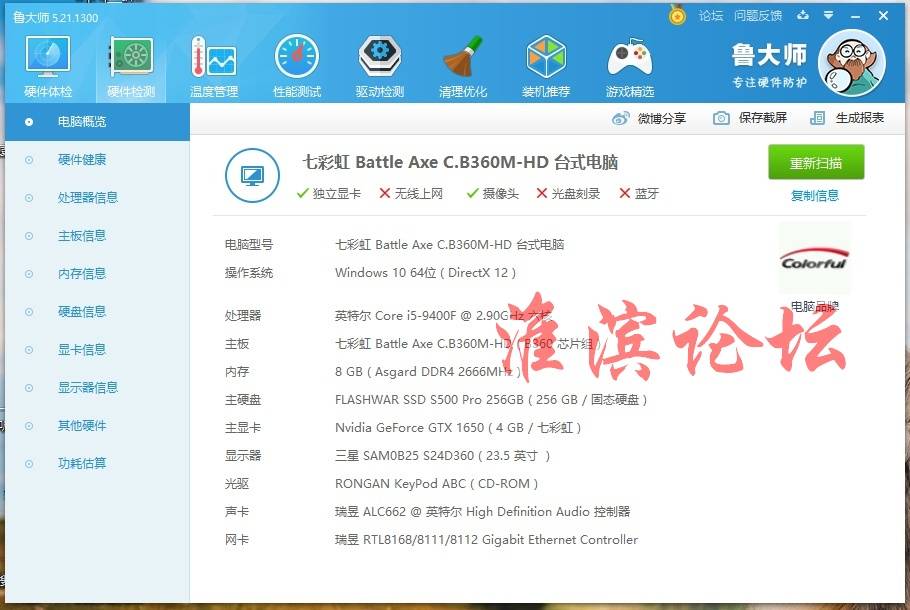Open 问题反馈 feedback link
The image size is (910, 610).
coord(757,16)
